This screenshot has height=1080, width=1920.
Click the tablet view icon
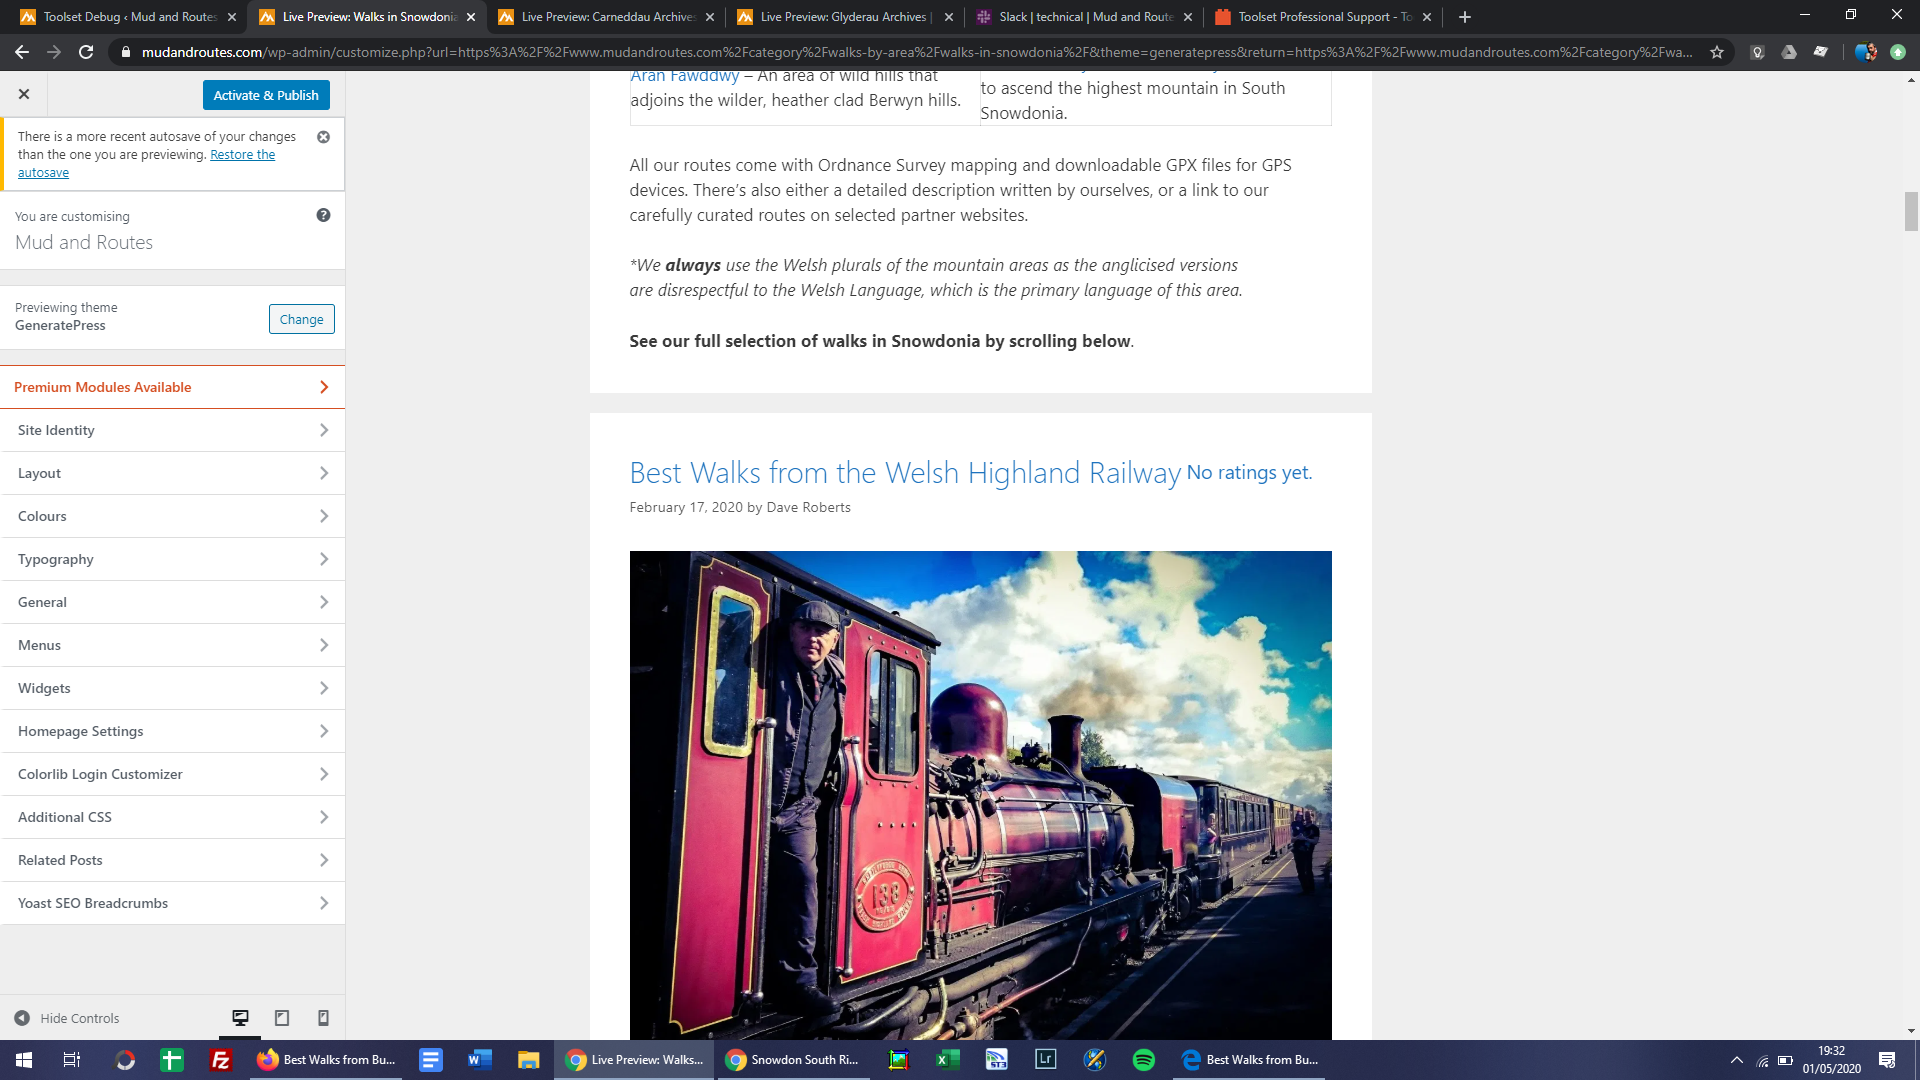click(281, 1017)
